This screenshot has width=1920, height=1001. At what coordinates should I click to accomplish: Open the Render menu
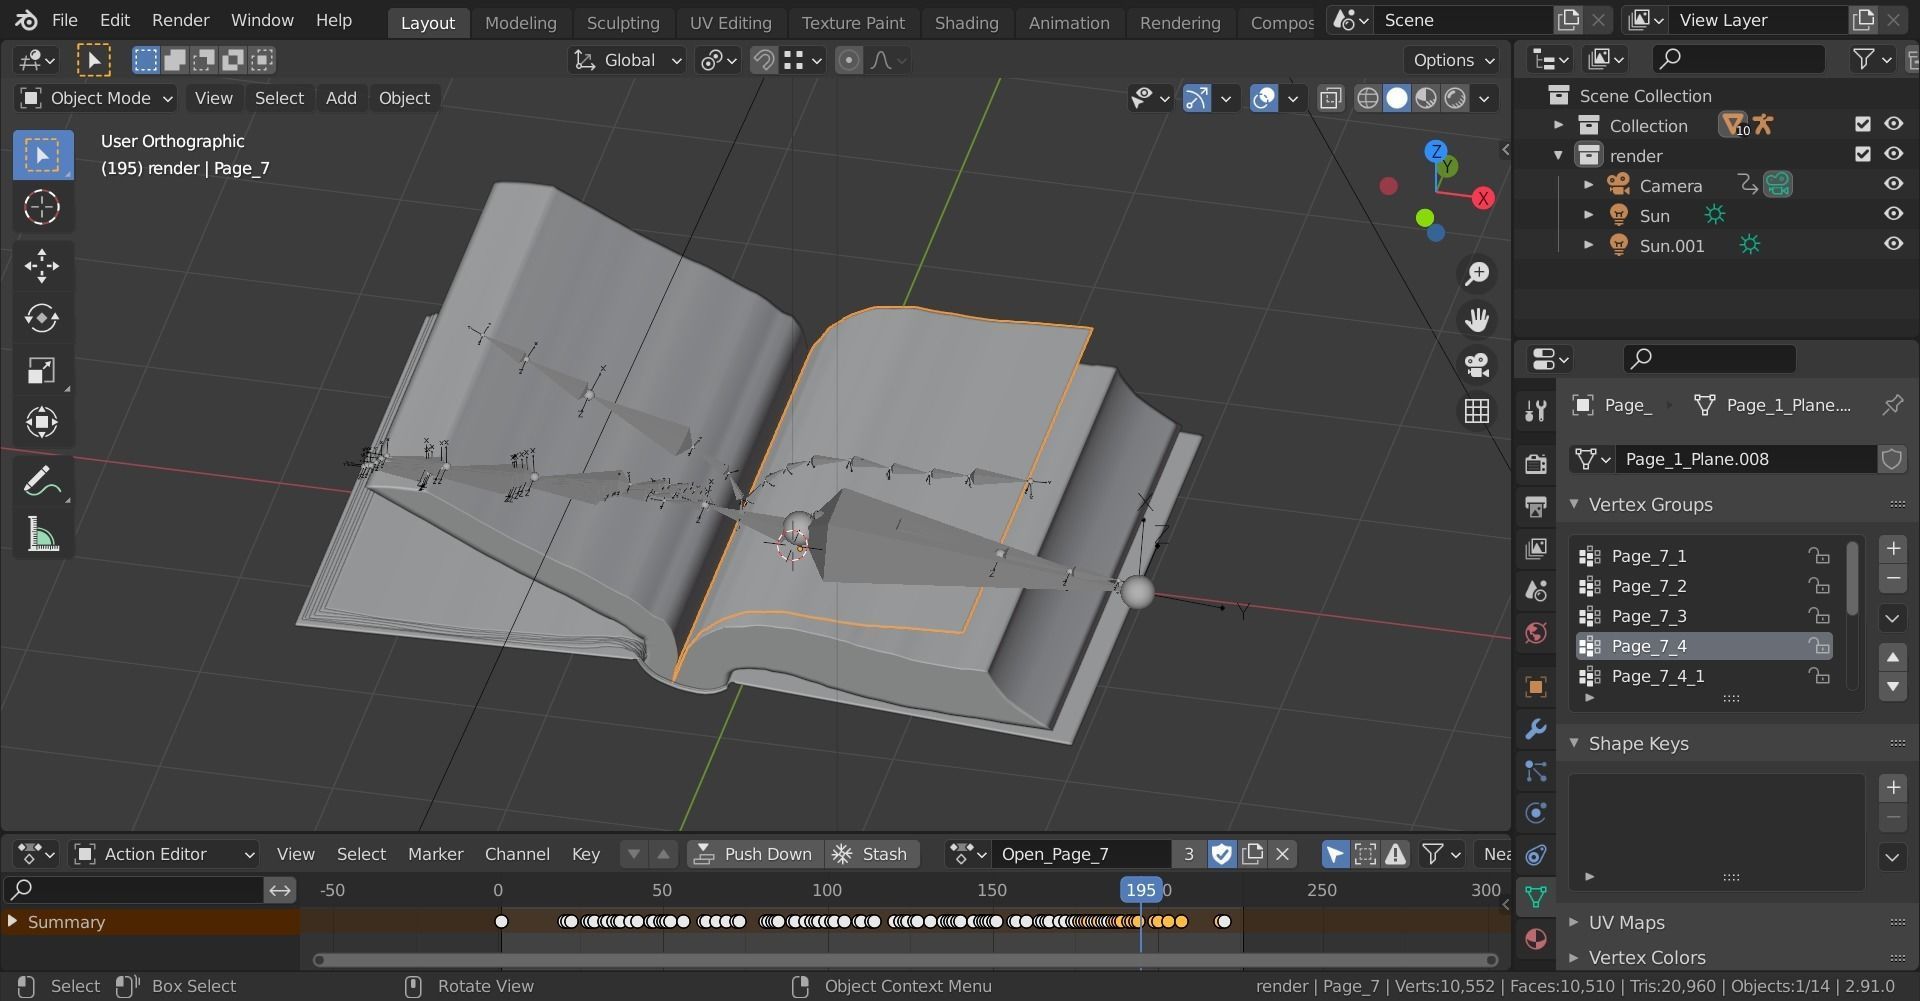(x=180, y=20)
